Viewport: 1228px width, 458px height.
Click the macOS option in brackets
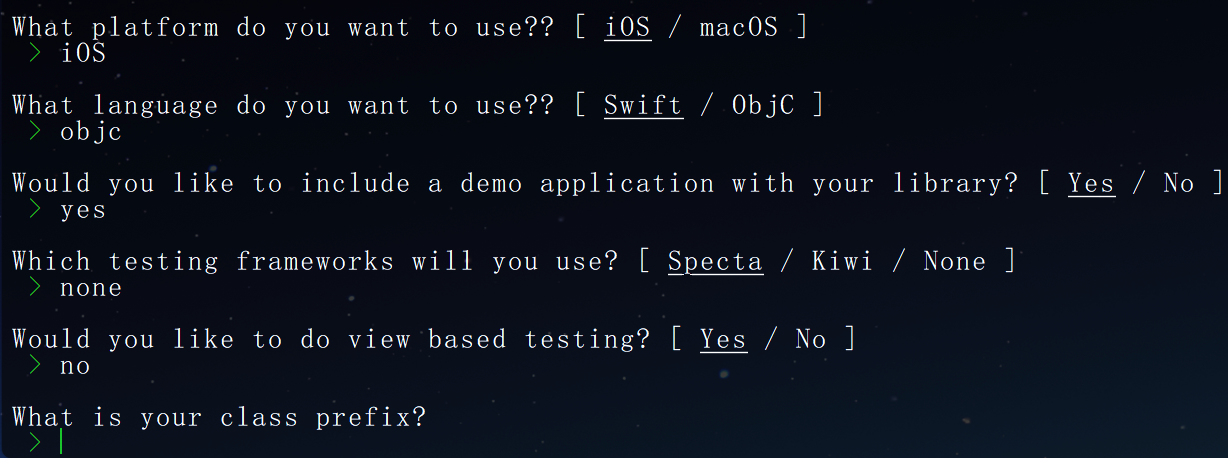[738, 27]
